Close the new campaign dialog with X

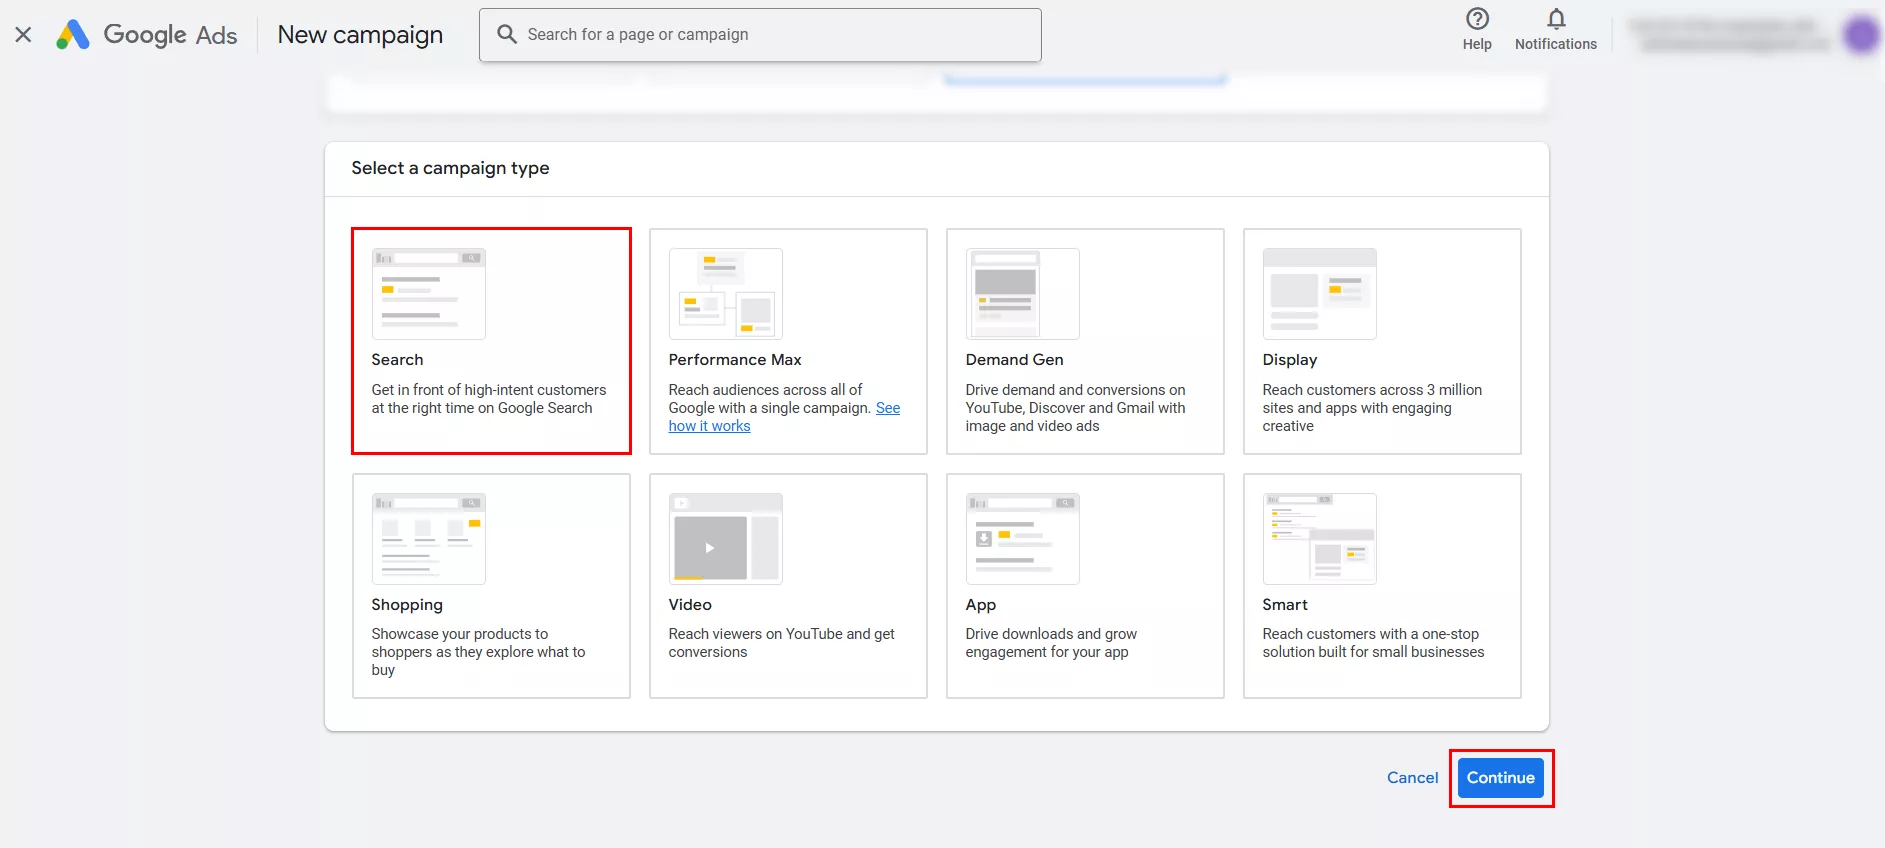coord(23,35)
